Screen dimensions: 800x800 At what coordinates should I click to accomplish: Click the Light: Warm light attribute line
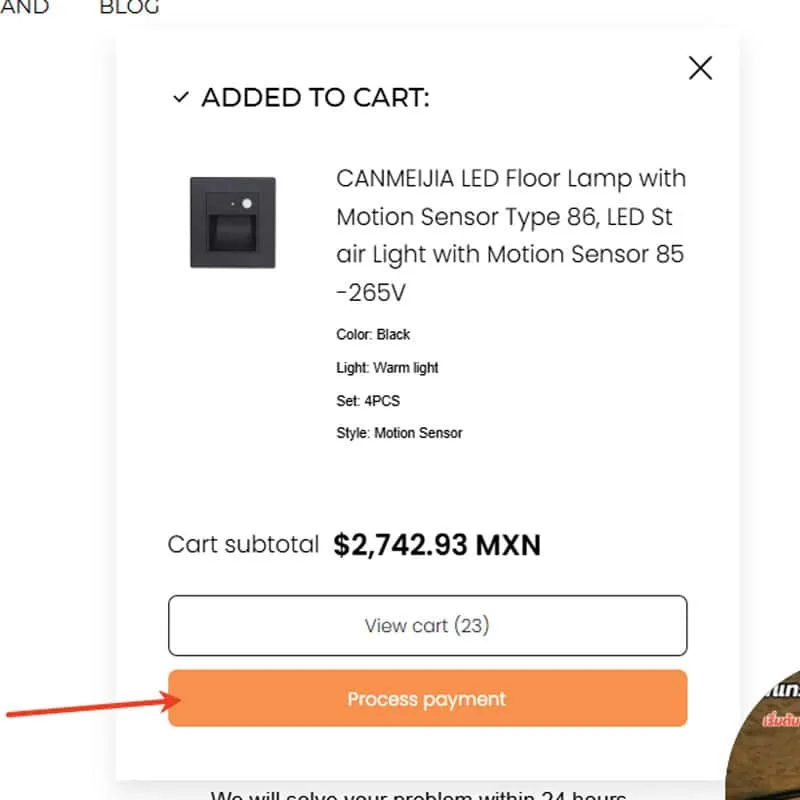pyautogui.click(x=387, y=367)
